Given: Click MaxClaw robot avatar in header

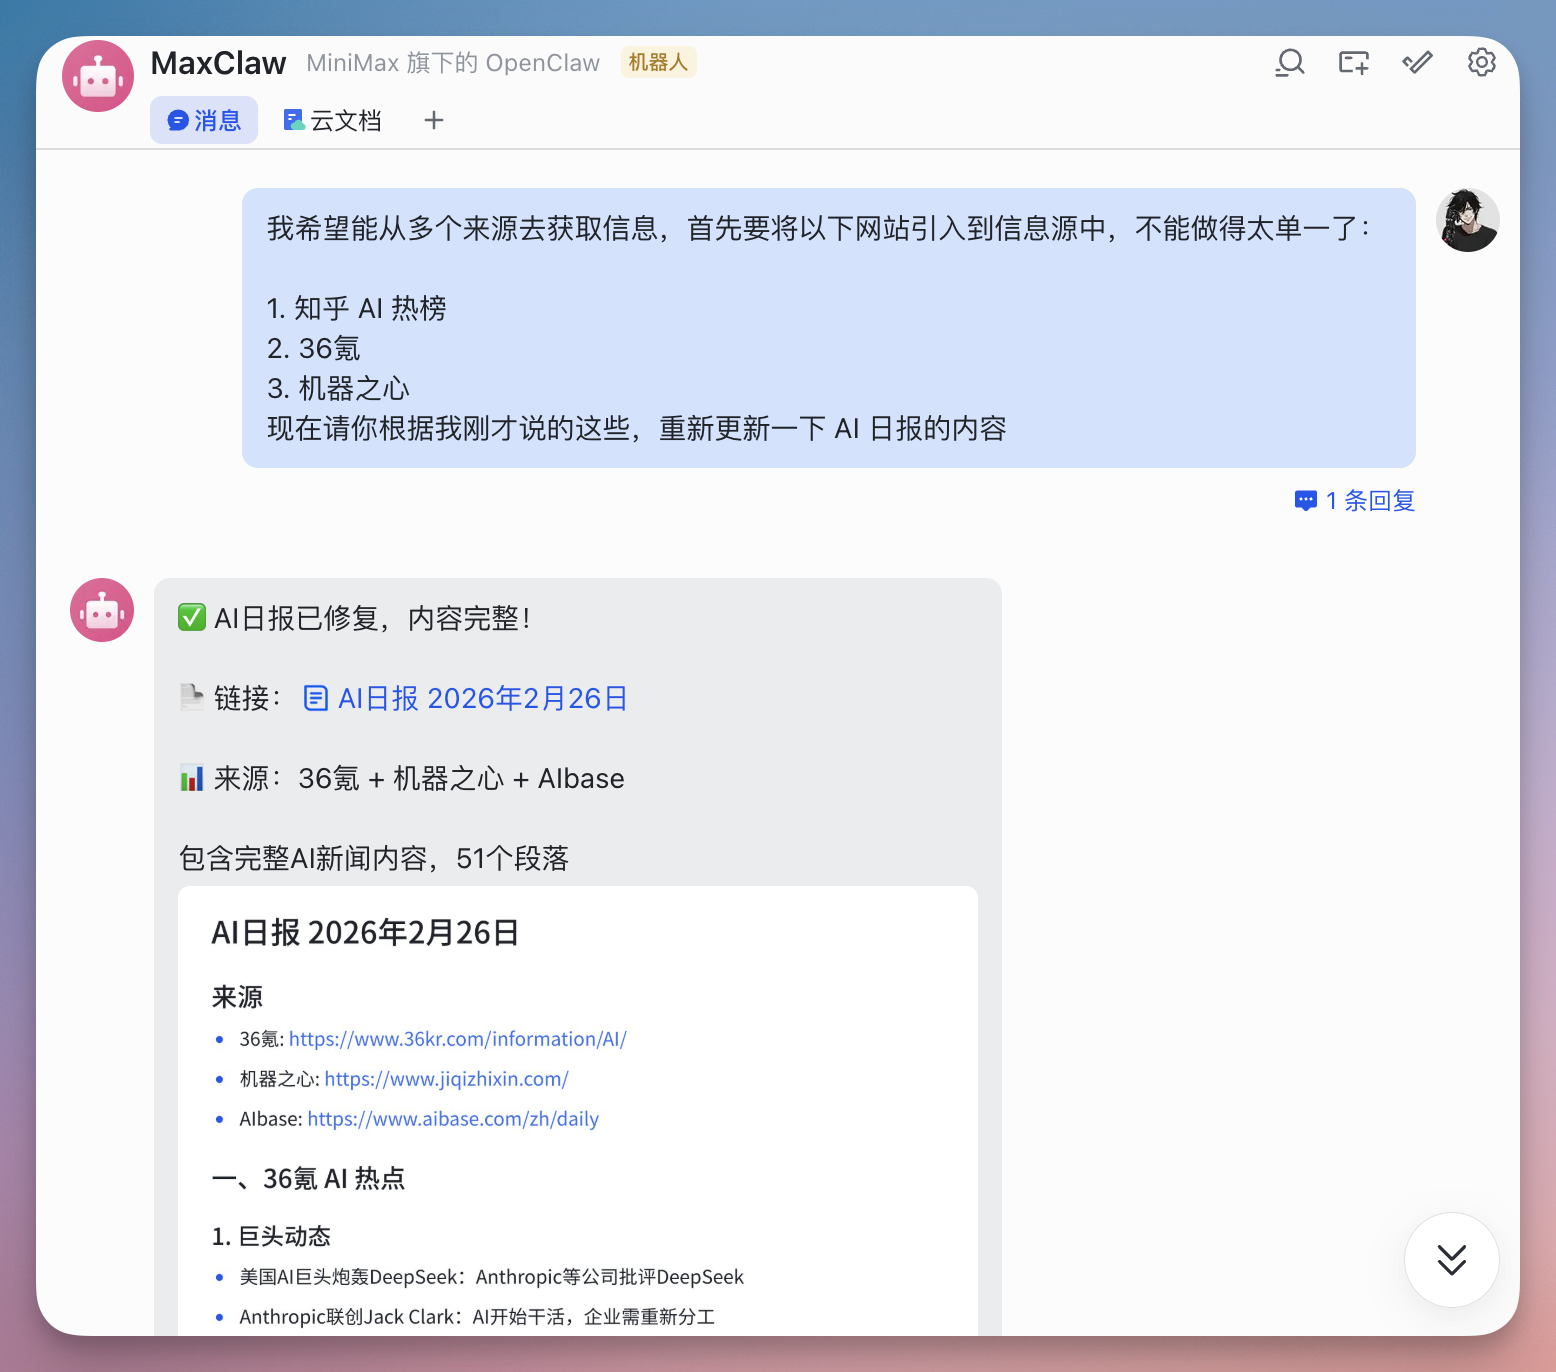Looking at the screenshot, I should pos(98,76).
